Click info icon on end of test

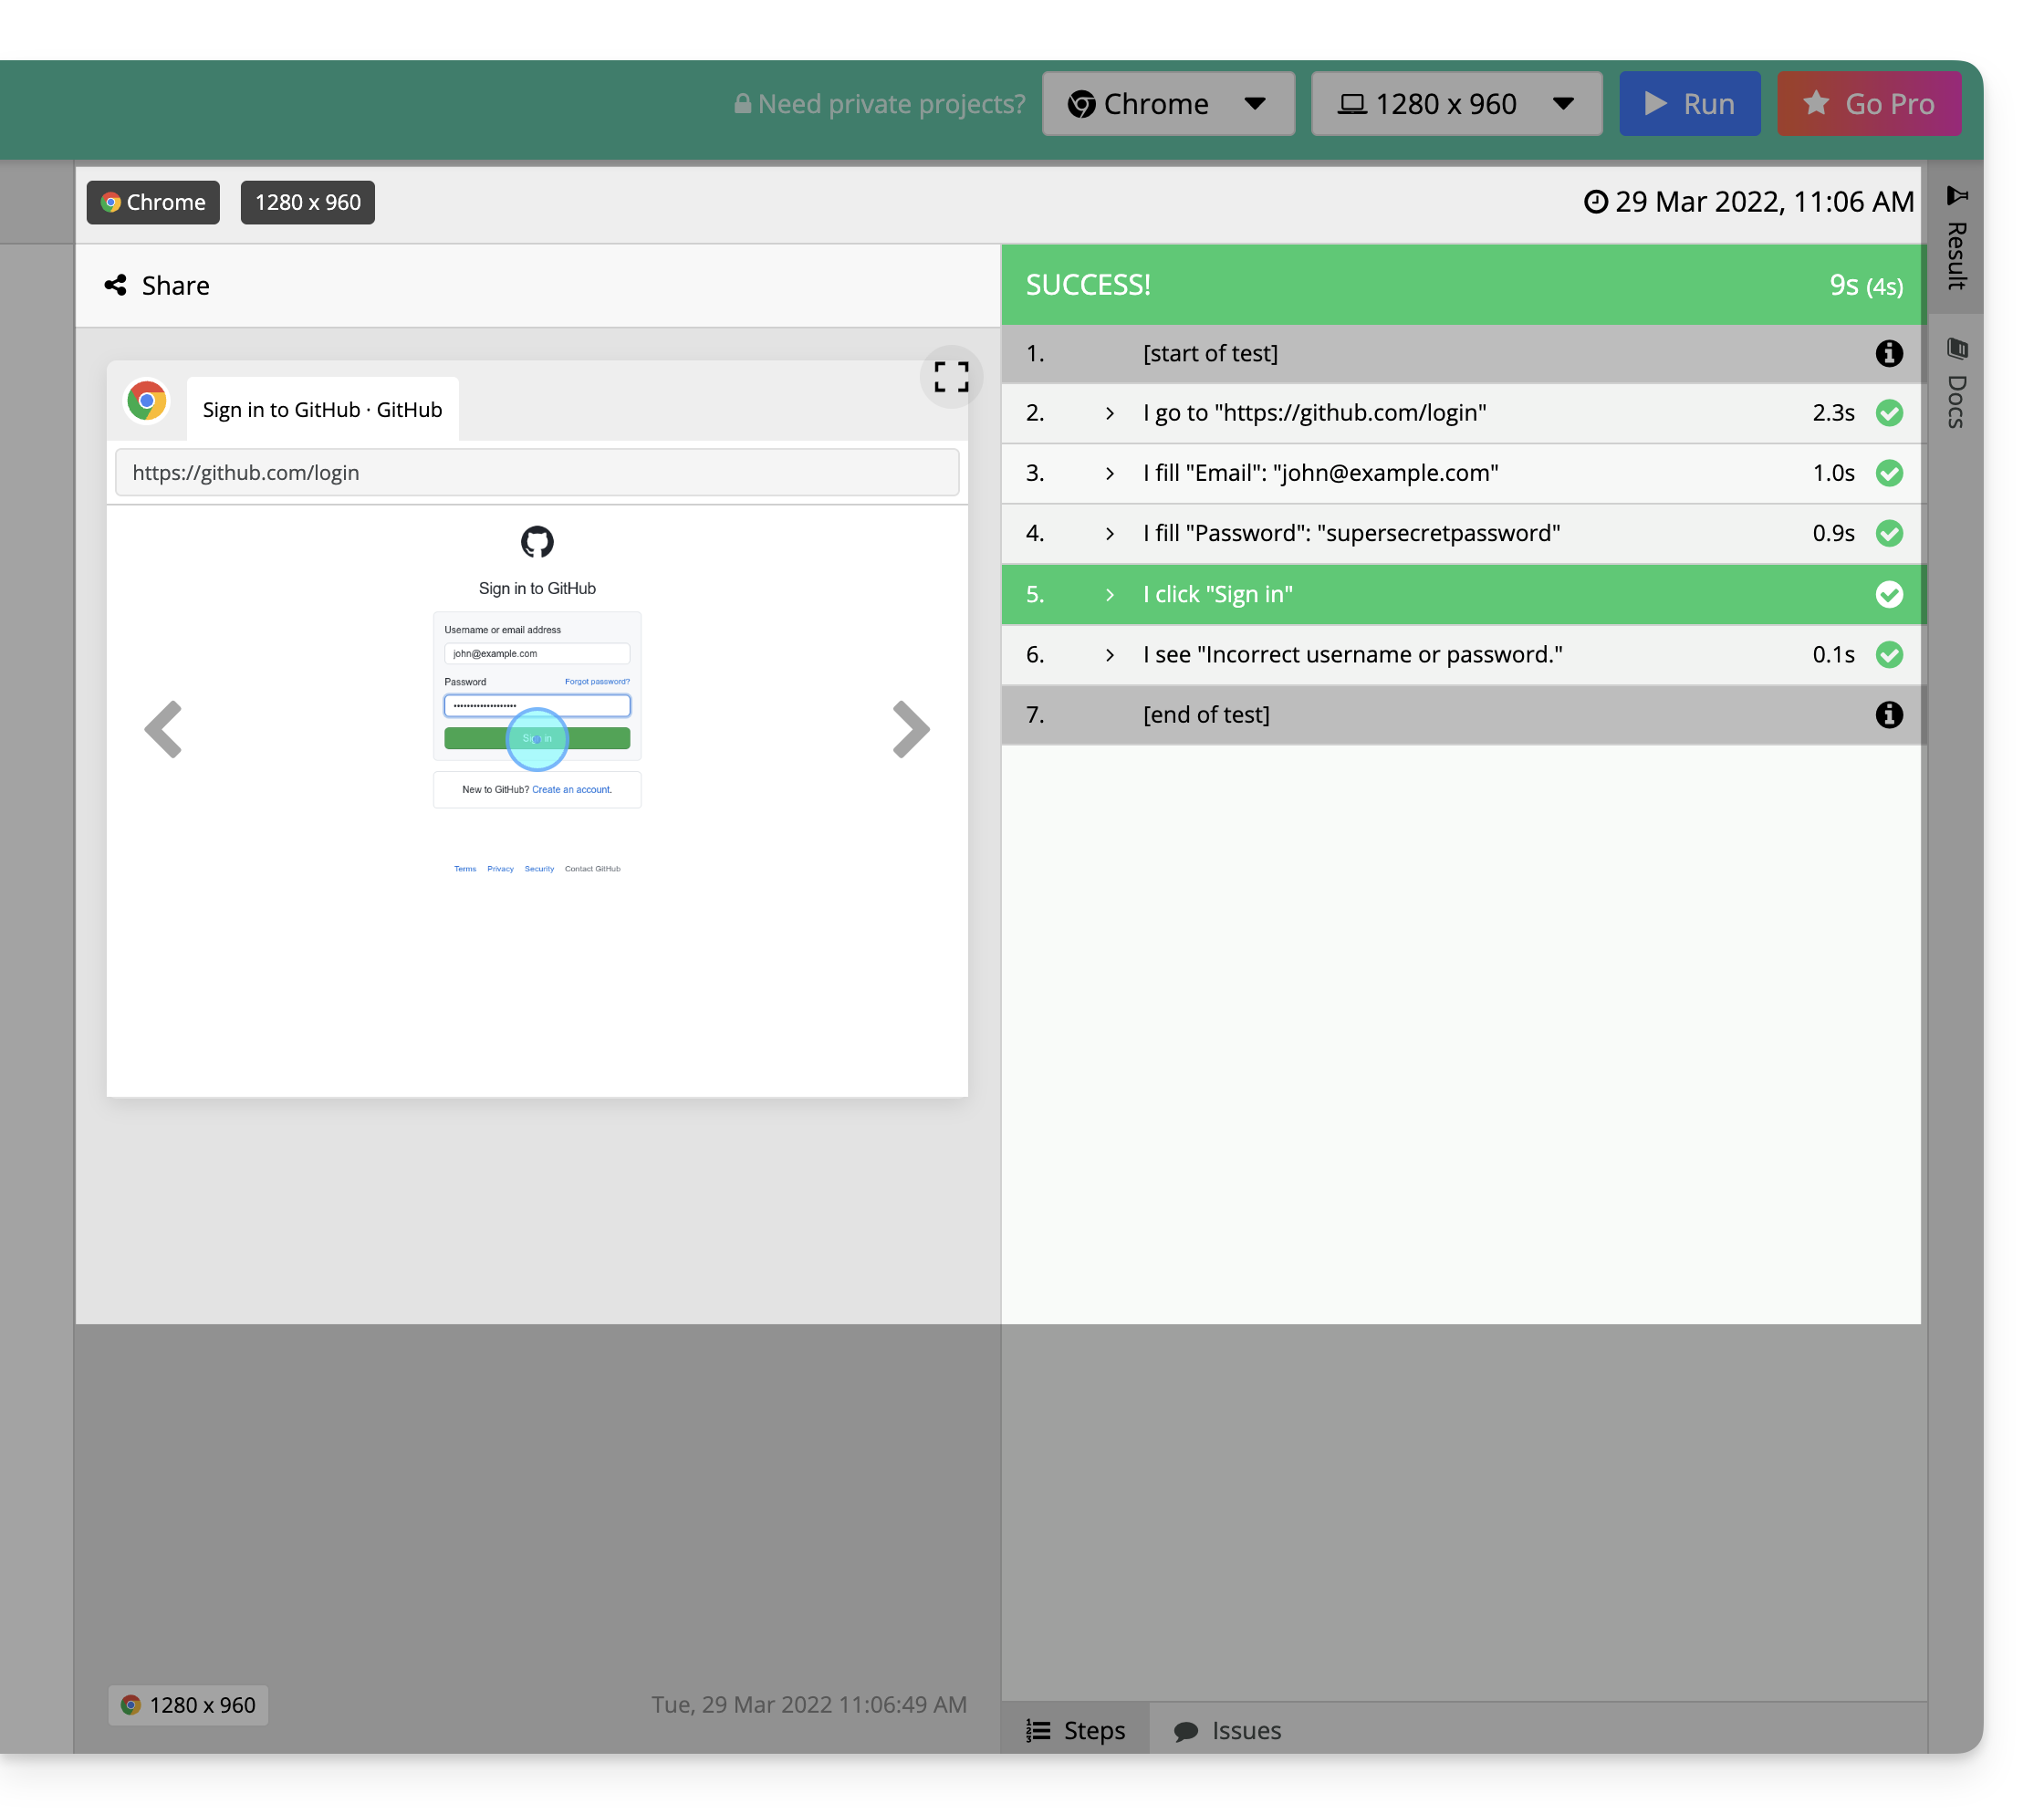[x=1888, y=714]
